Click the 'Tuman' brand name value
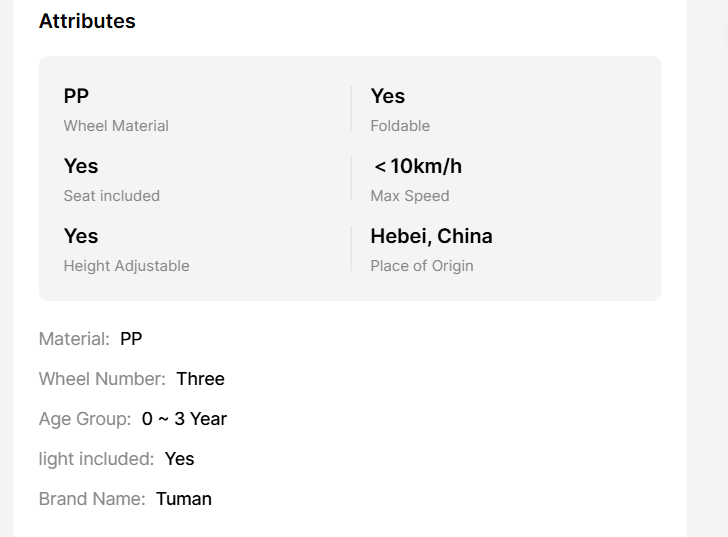The image size is (728, 537). coord(184,499)
